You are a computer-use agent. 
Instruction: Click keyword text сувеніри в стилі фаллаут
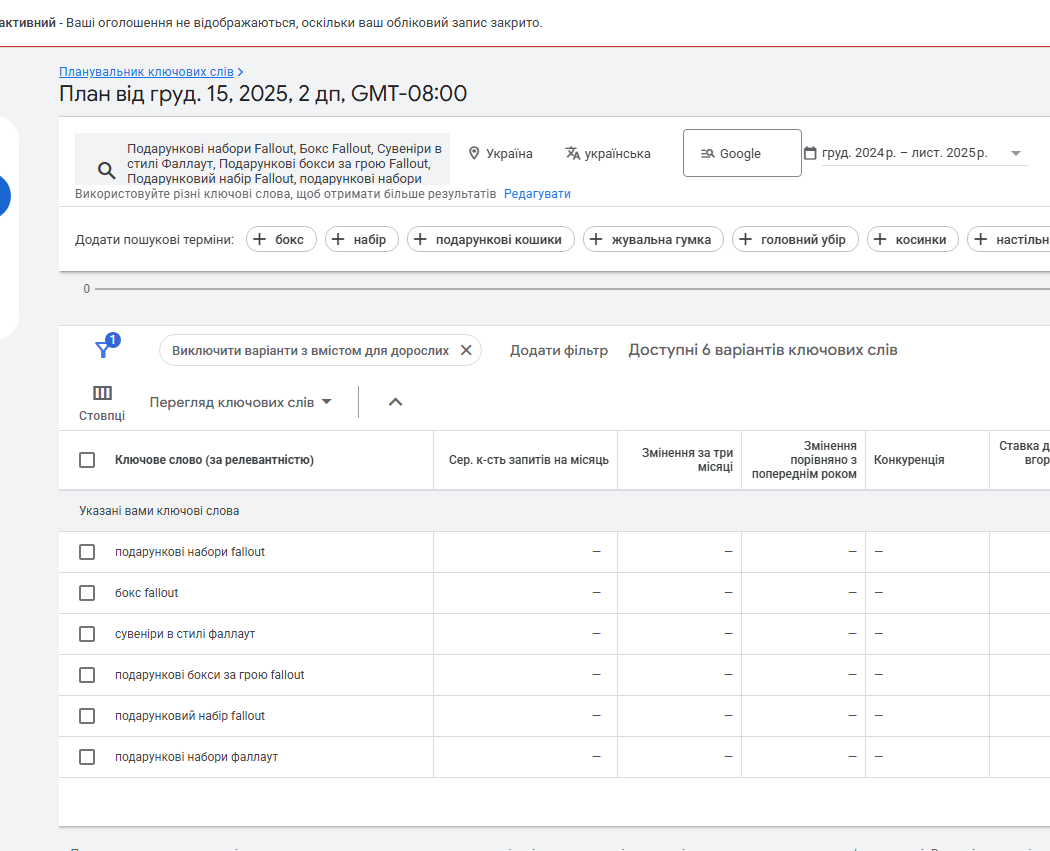click(185, 633)
